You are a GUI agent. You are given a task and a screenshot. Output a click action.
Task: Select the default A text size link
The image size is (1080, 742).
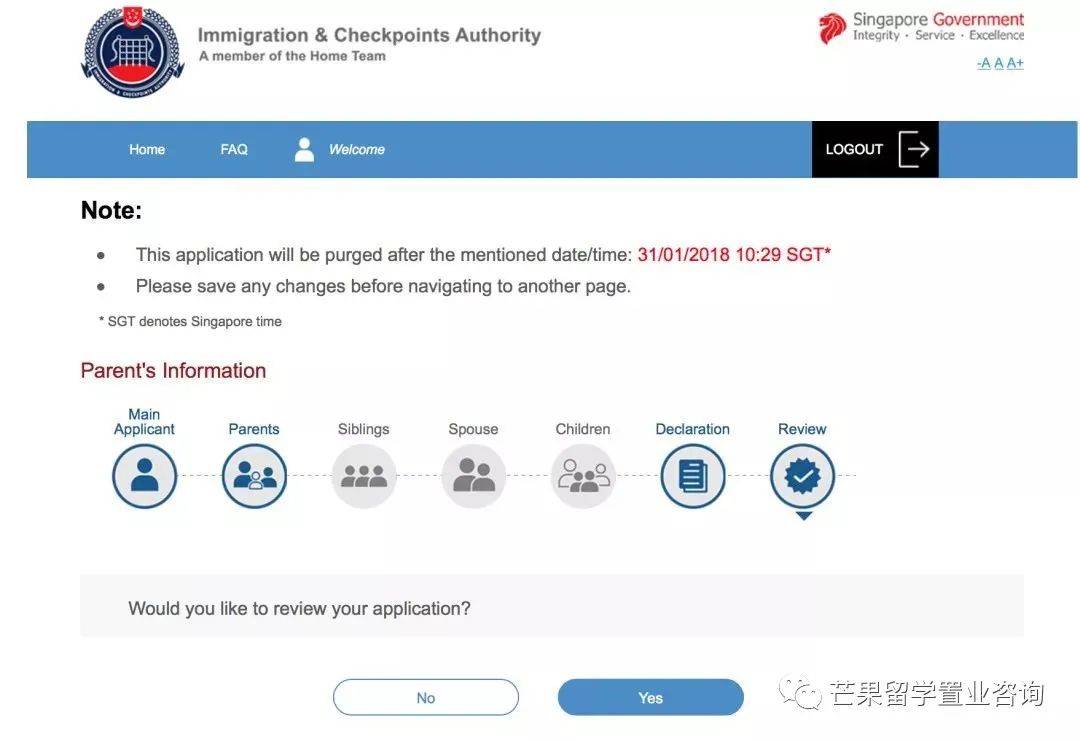[x=1000, y=62]
